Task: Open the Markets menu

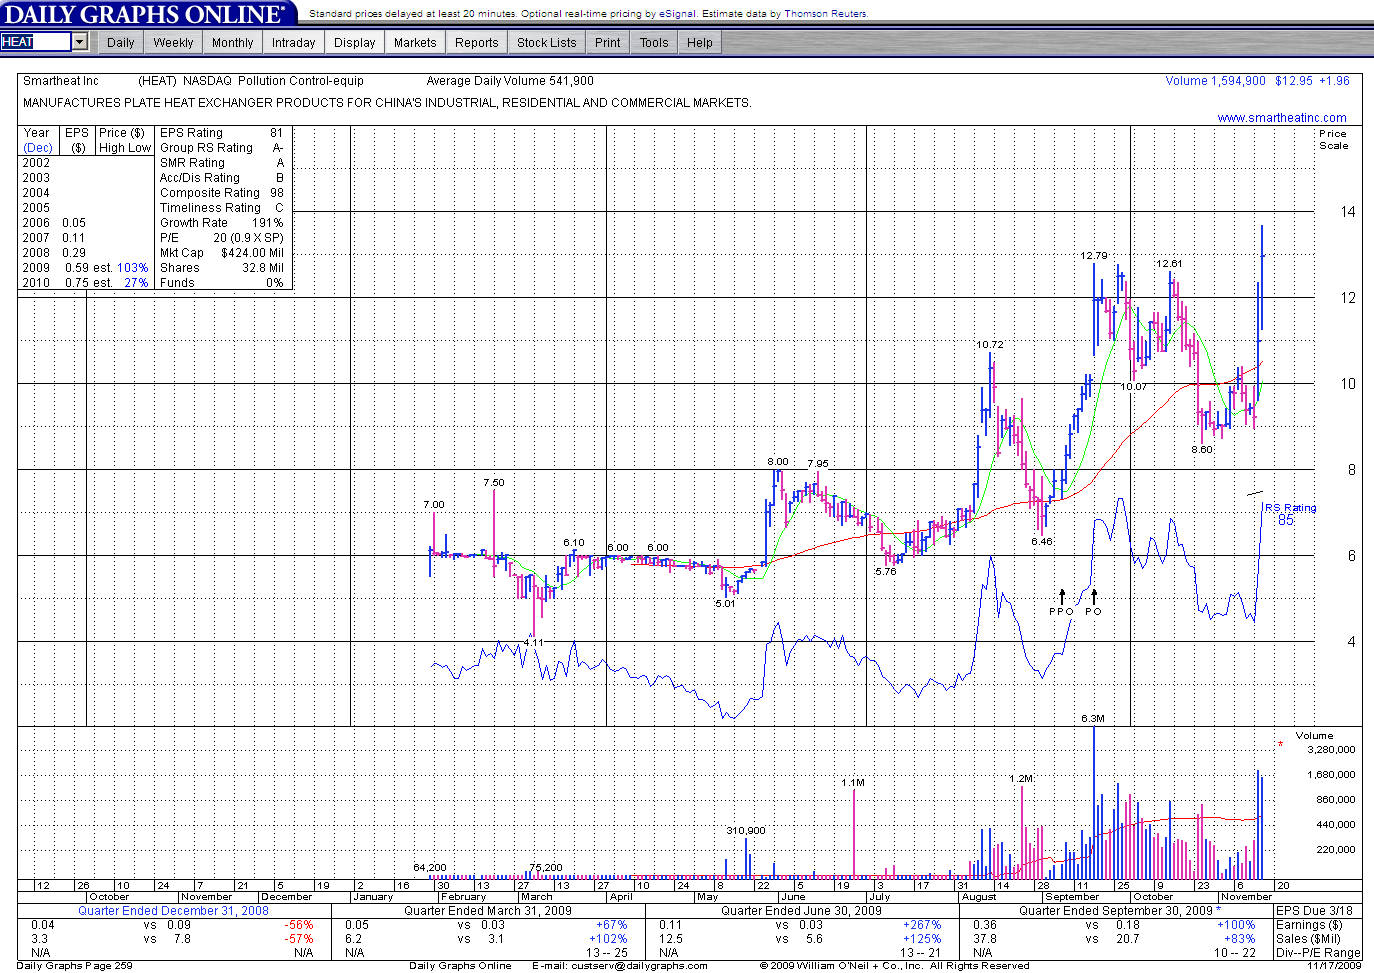Action: pos(415,43)
